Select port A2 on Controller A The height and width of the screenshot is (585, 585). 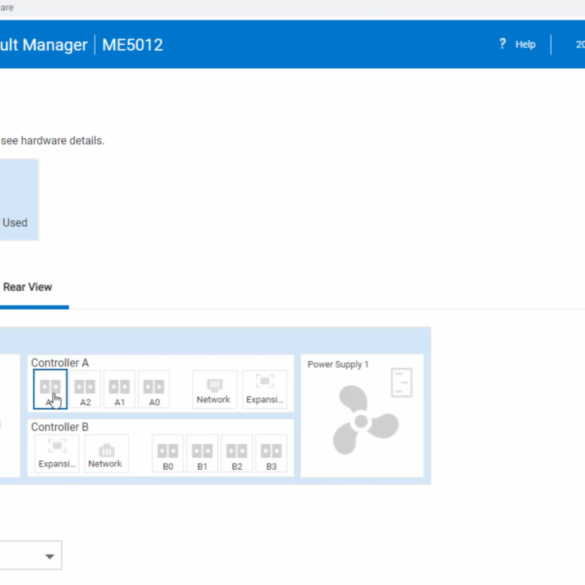tap(85, 389)
